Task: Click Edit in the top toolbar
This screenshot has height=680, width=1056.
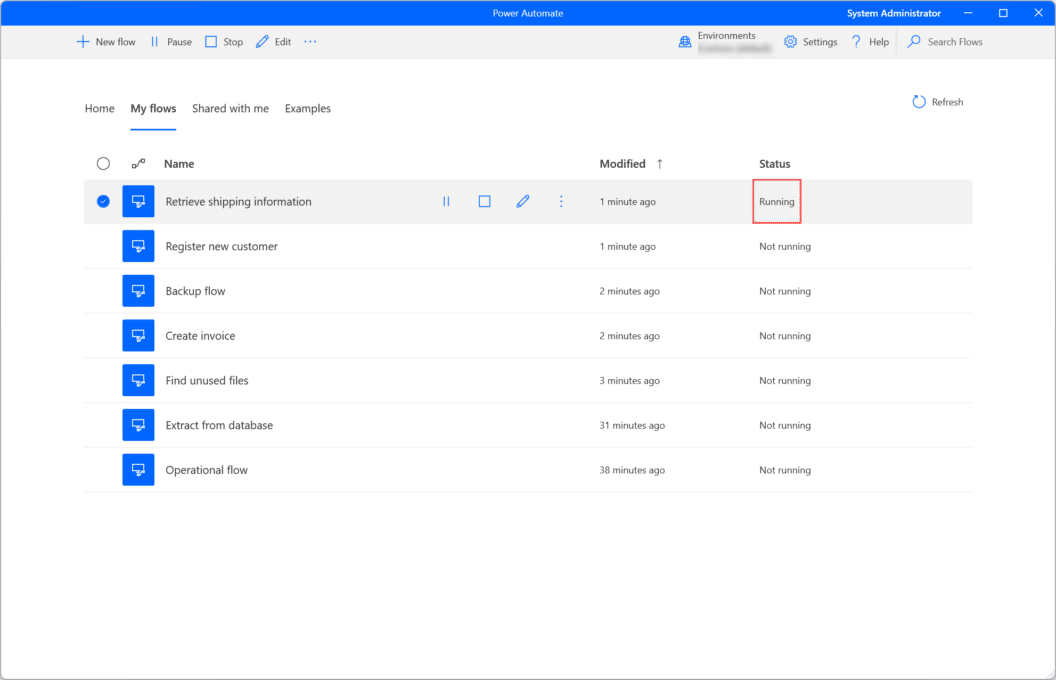Action: [273, 42]
